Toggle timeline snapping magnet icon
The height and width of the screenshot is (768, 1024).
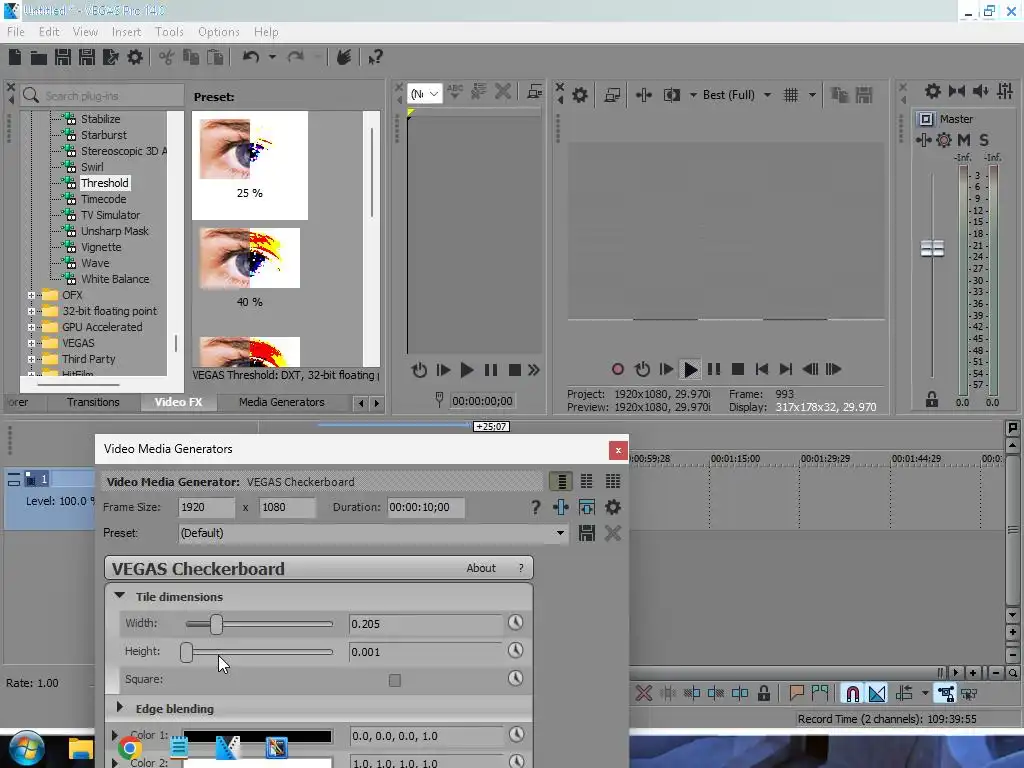(853, 694)
